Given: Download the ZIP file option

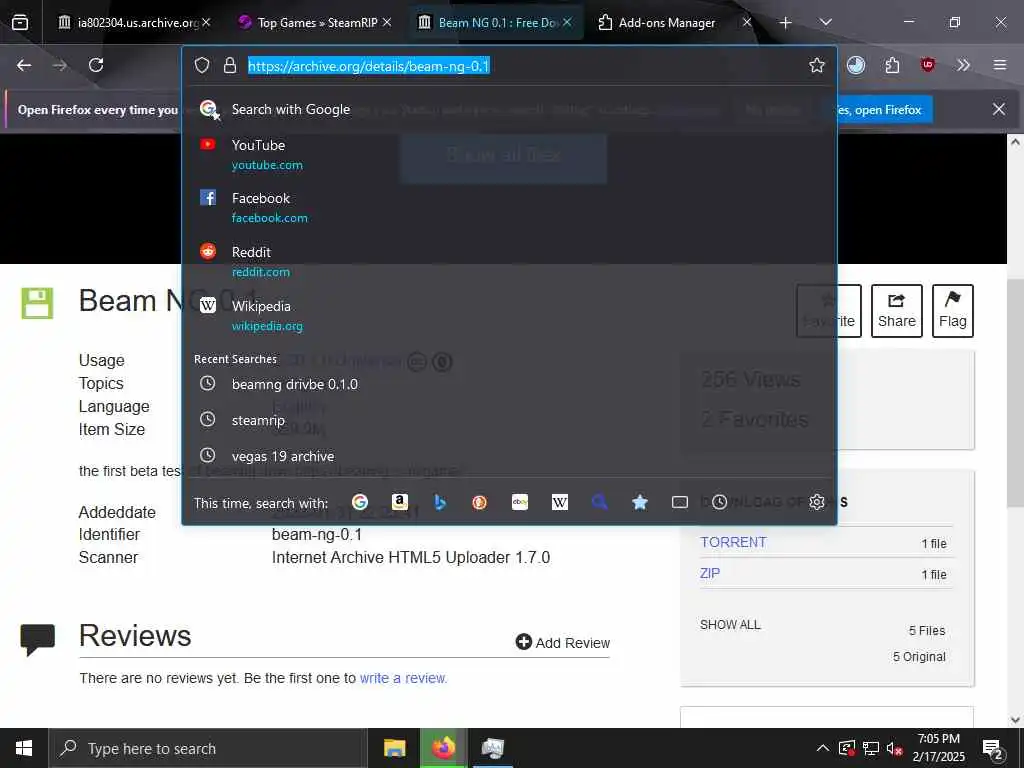Looking at the screenshot, I should point(710,573).
